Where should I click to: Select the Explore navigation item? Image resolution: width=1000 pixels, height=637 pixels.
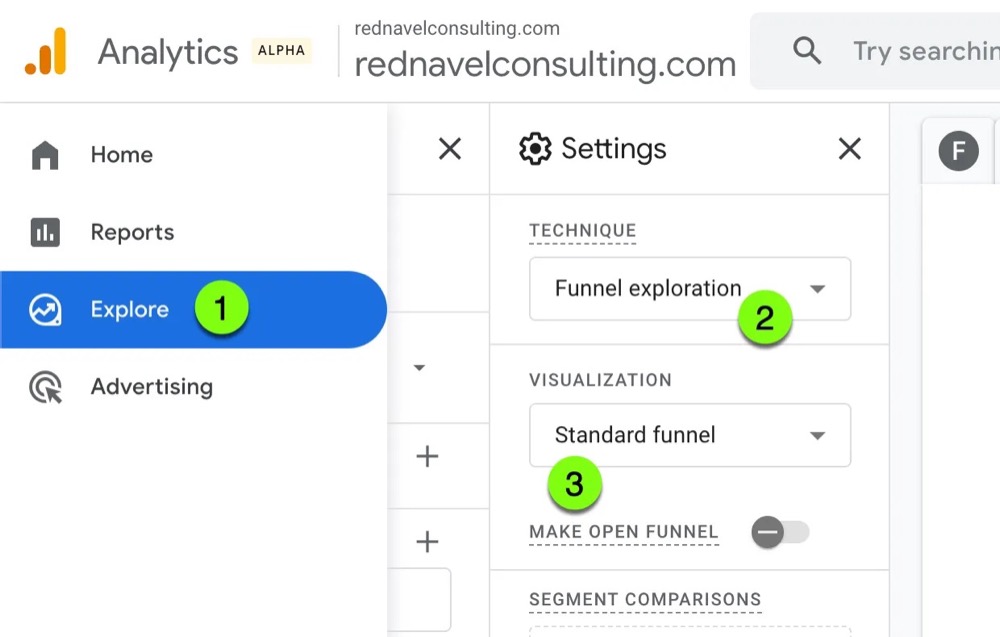click(191, 310)
